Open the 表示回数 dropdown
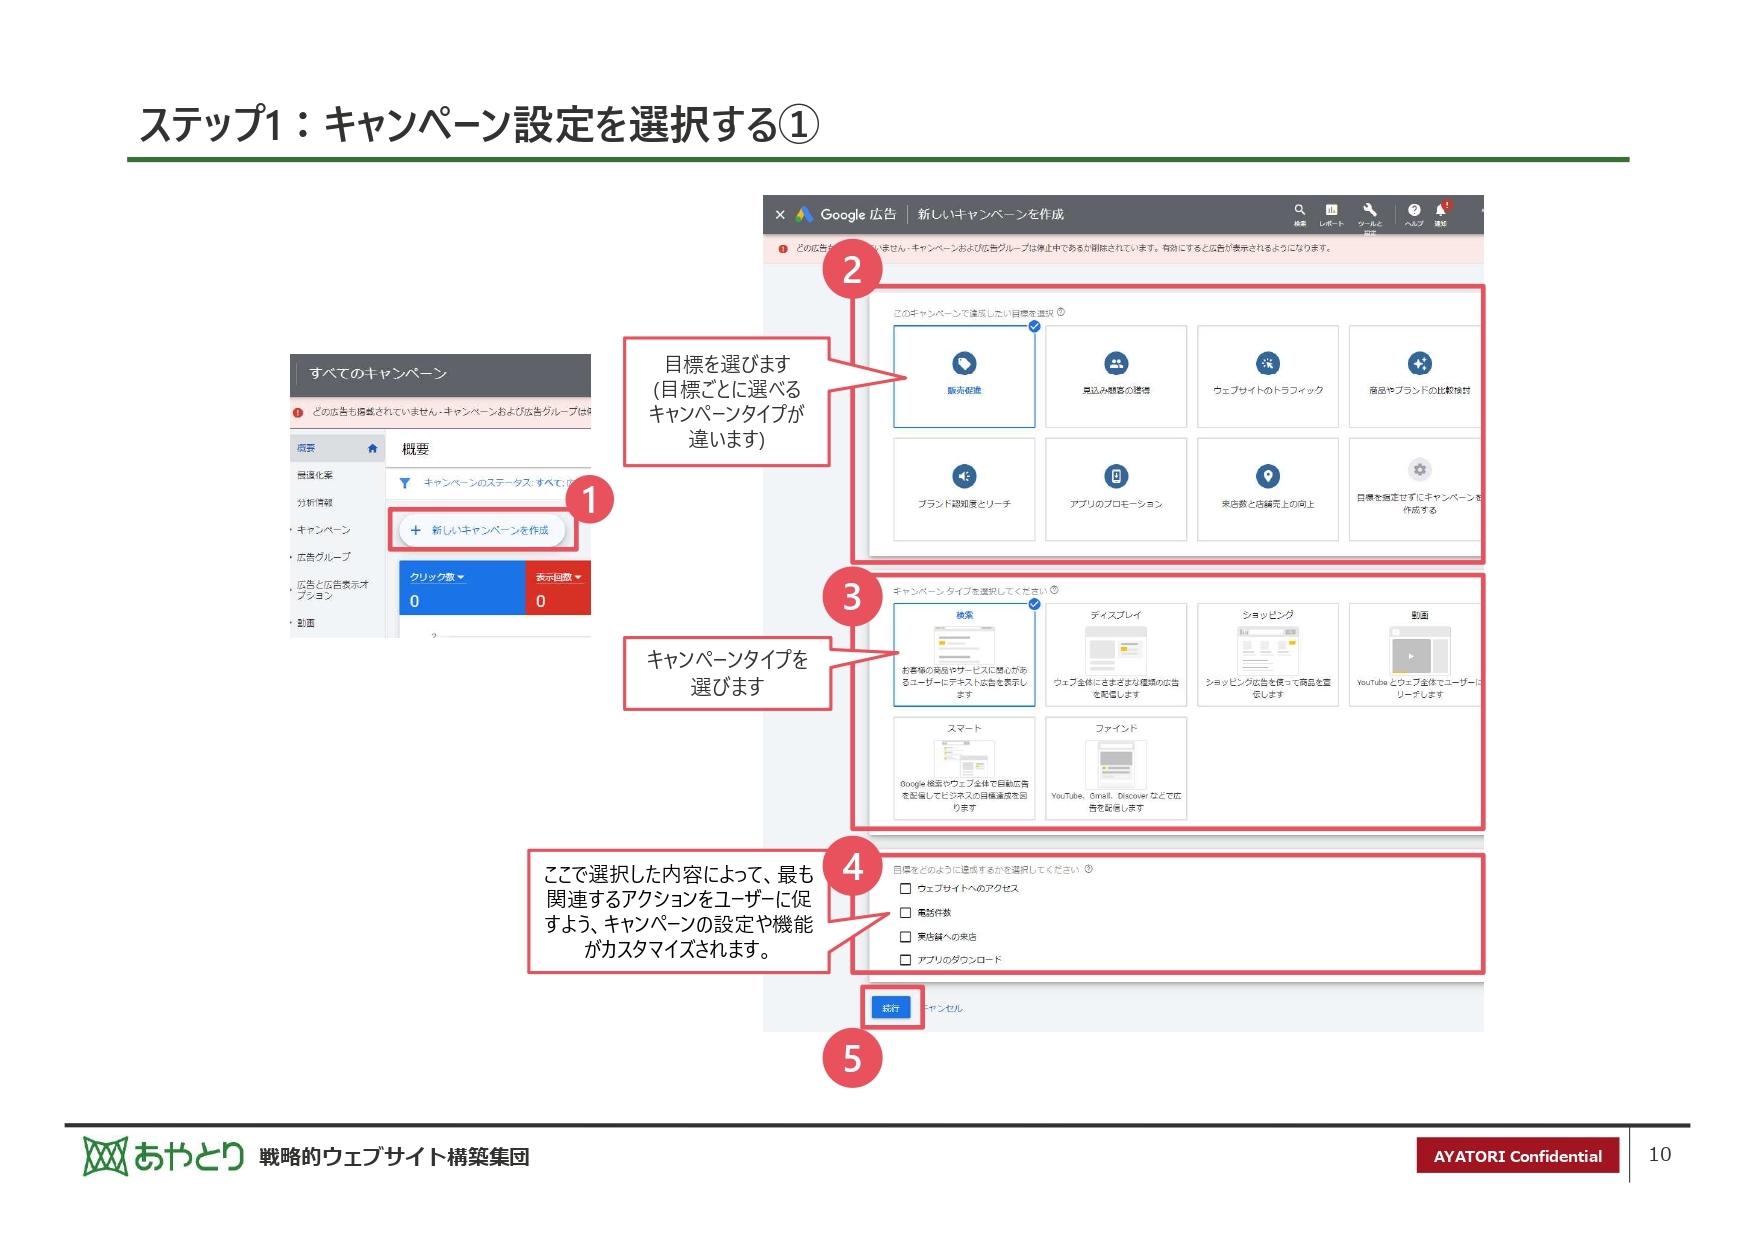Viewport: 1755px width, 1240px height. pyautogui.click(x=558, y=576)
